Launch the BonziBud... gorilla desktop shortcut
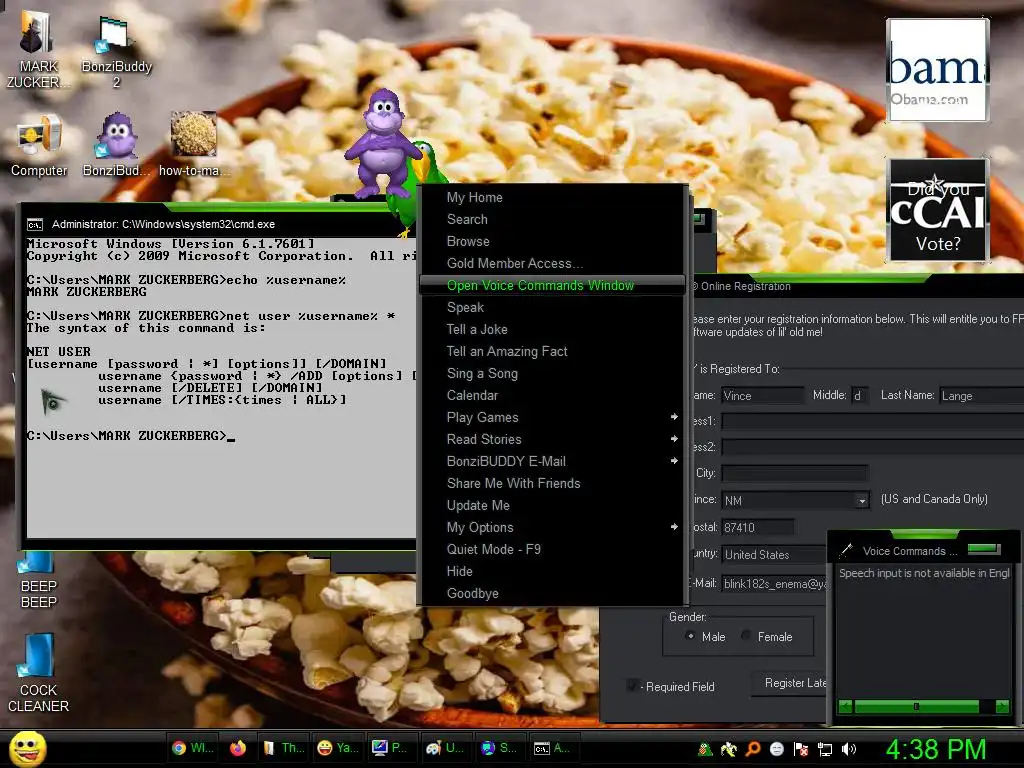The image size is (1024, 768). coord(116,145)
